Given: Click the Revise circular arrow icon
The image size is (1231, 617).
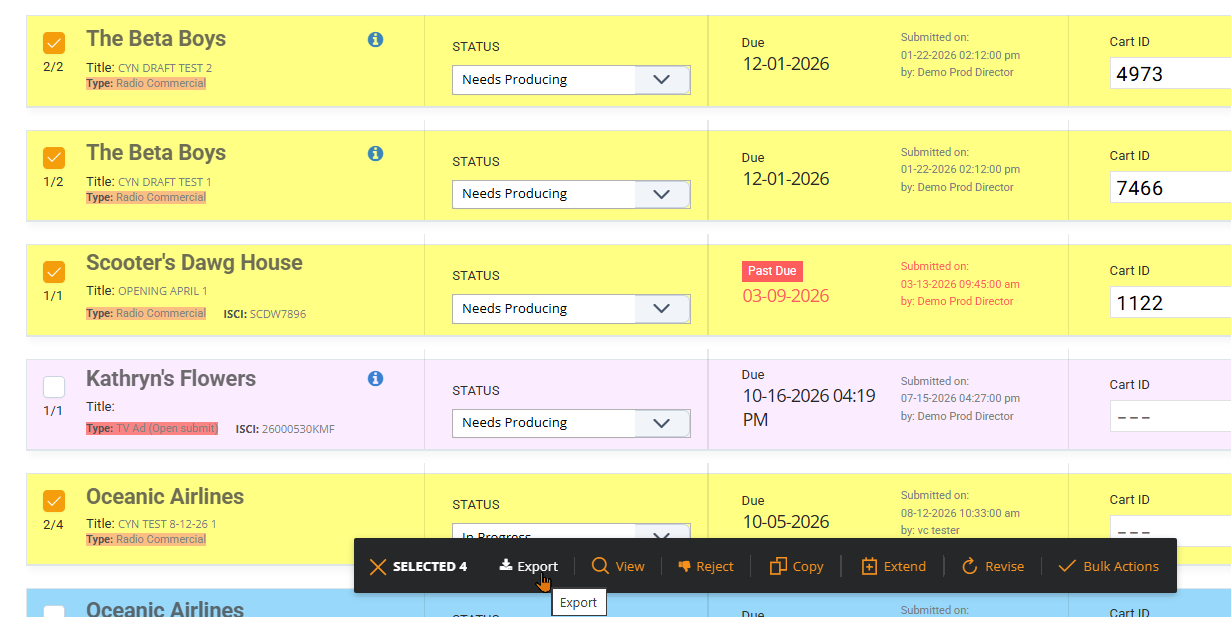Looking at the screenshot, I should coord(969,566).
